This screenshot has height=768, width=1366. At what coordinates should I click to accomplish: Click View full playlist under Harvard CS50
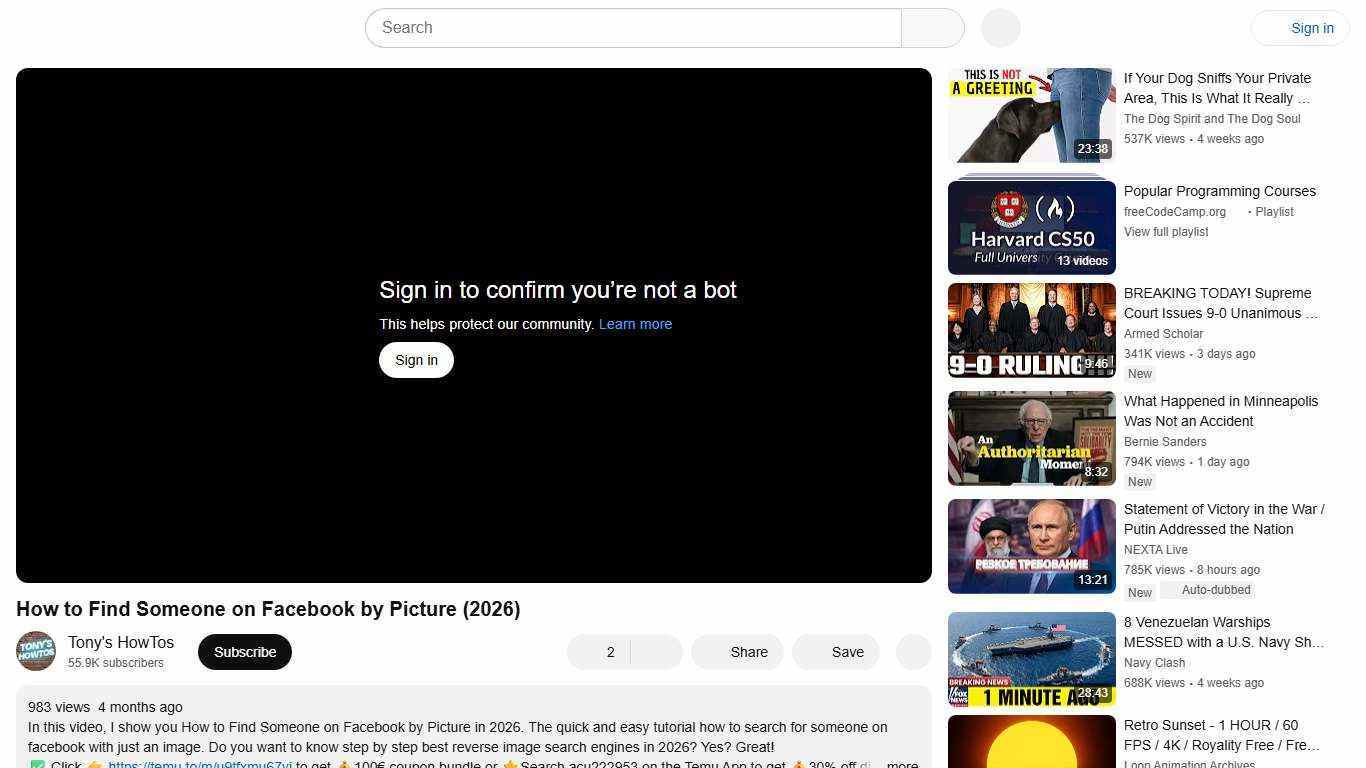click(x=1166, y=231)
